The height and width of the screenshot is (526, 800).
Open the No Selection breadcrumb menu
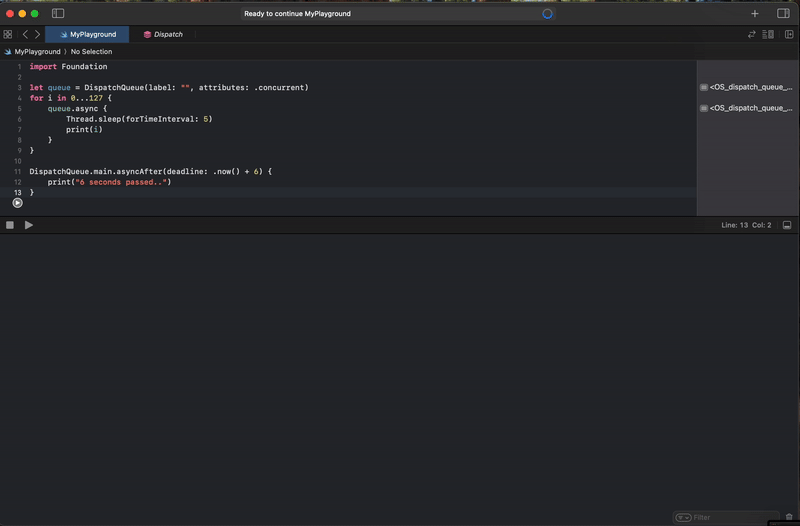[x=91, y=52]
